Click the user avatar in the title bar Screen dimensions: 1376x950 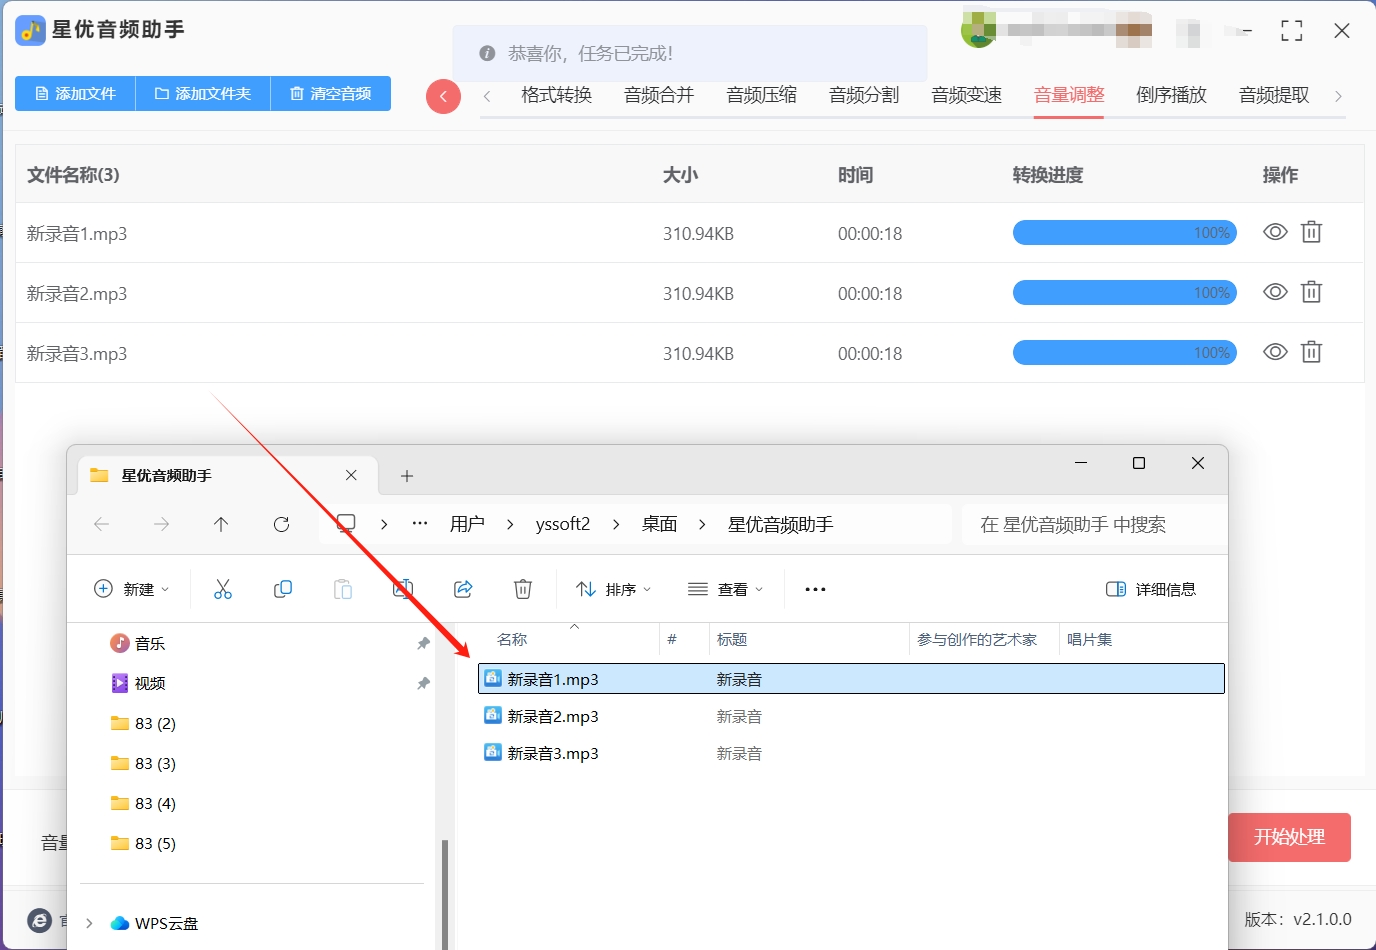pos(978,30)
